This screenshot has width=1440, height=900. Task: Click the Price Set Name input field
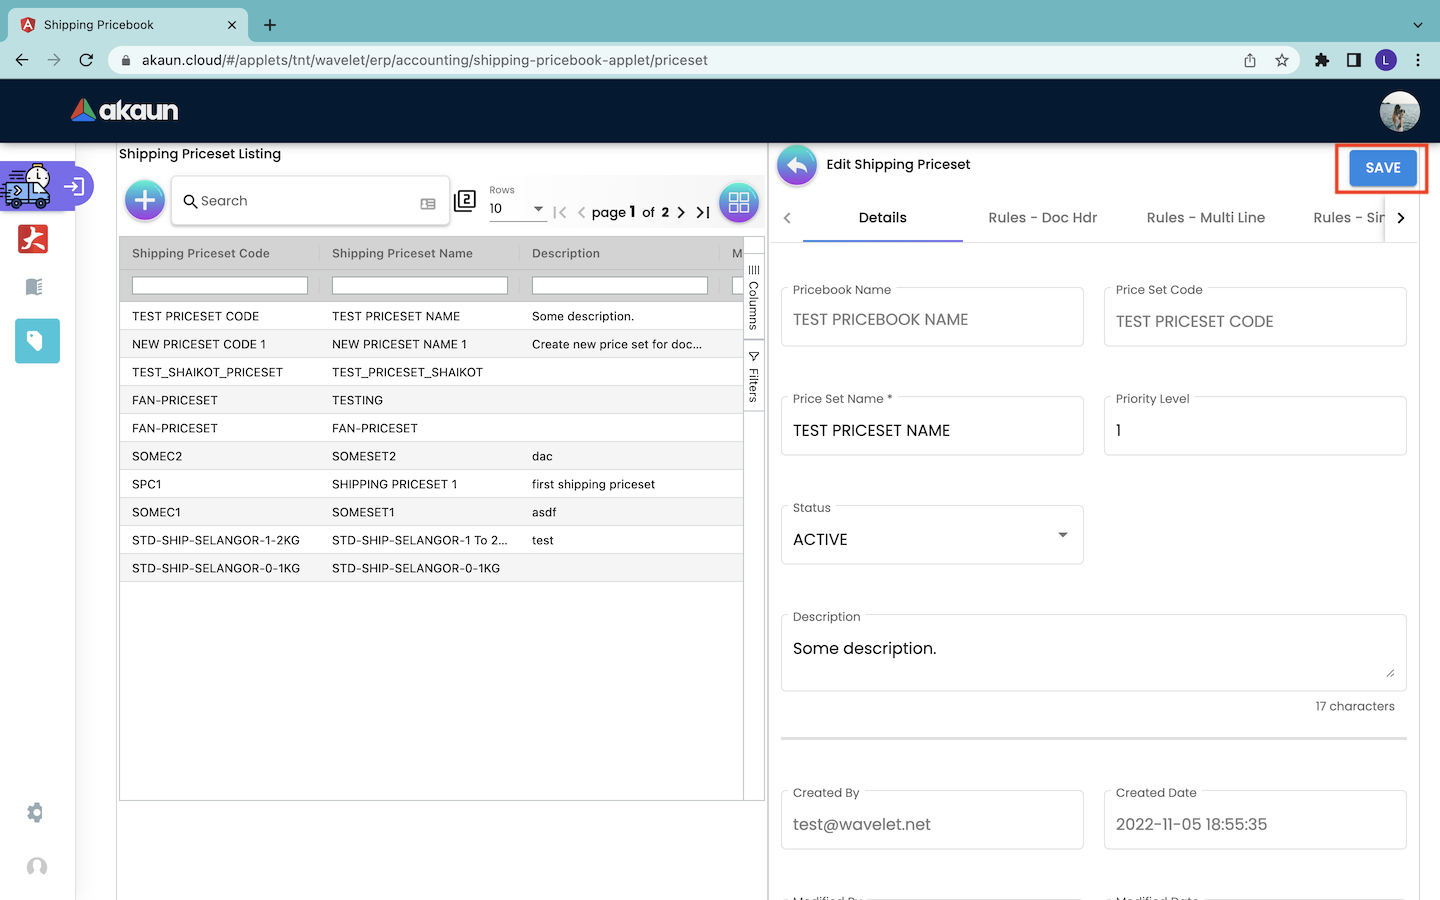(931, 431)
